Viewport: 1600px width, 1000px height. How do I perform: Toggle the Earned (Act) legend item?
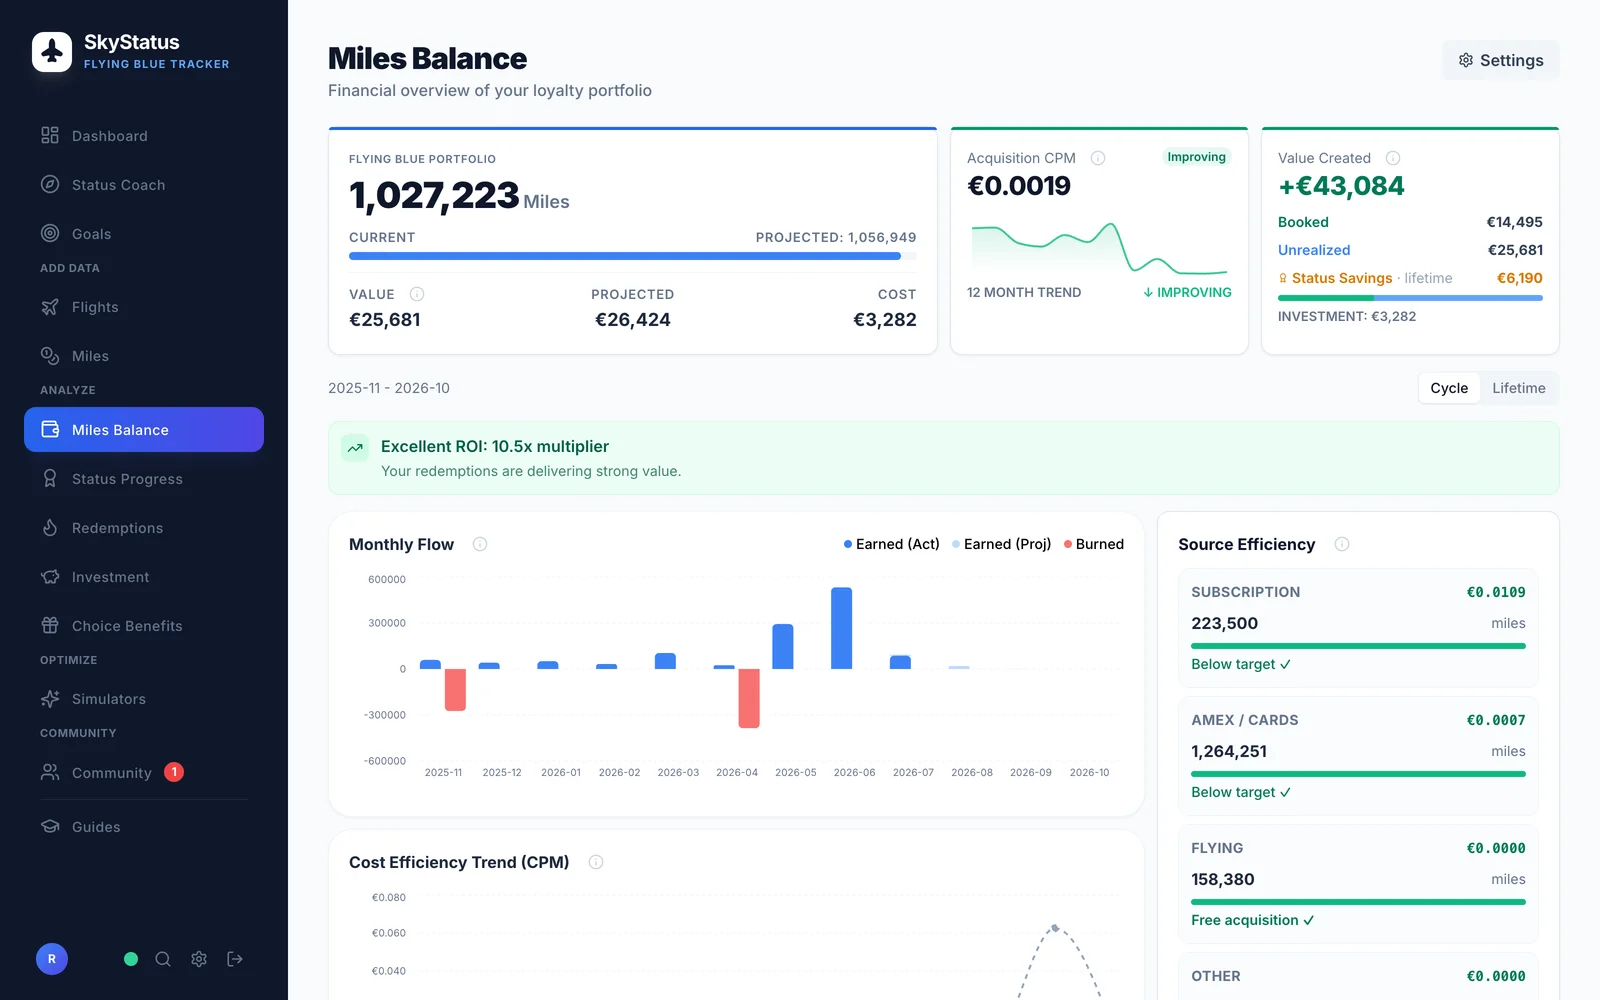(x=891, y=544)
